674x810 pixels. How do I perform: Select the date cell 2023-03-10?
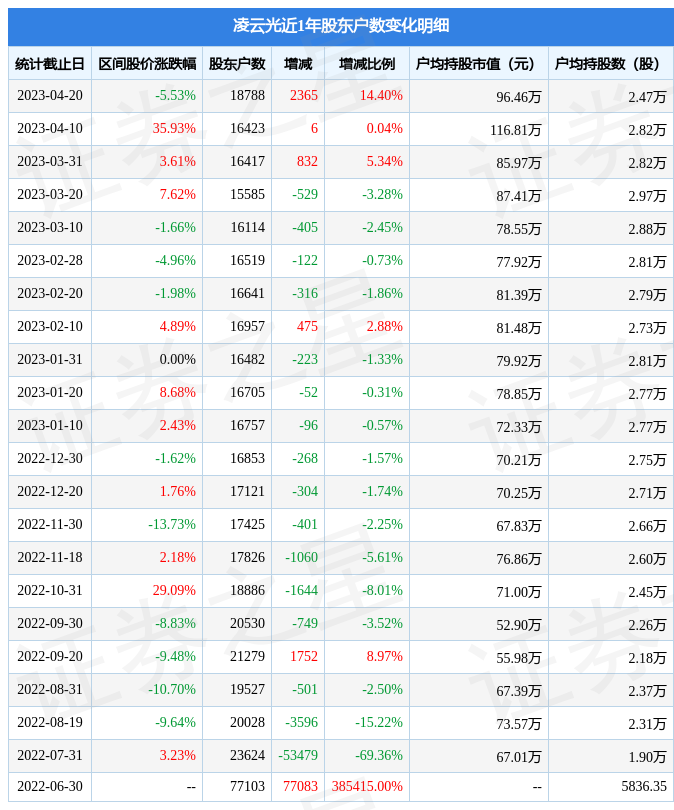click(x=50, y=227)
